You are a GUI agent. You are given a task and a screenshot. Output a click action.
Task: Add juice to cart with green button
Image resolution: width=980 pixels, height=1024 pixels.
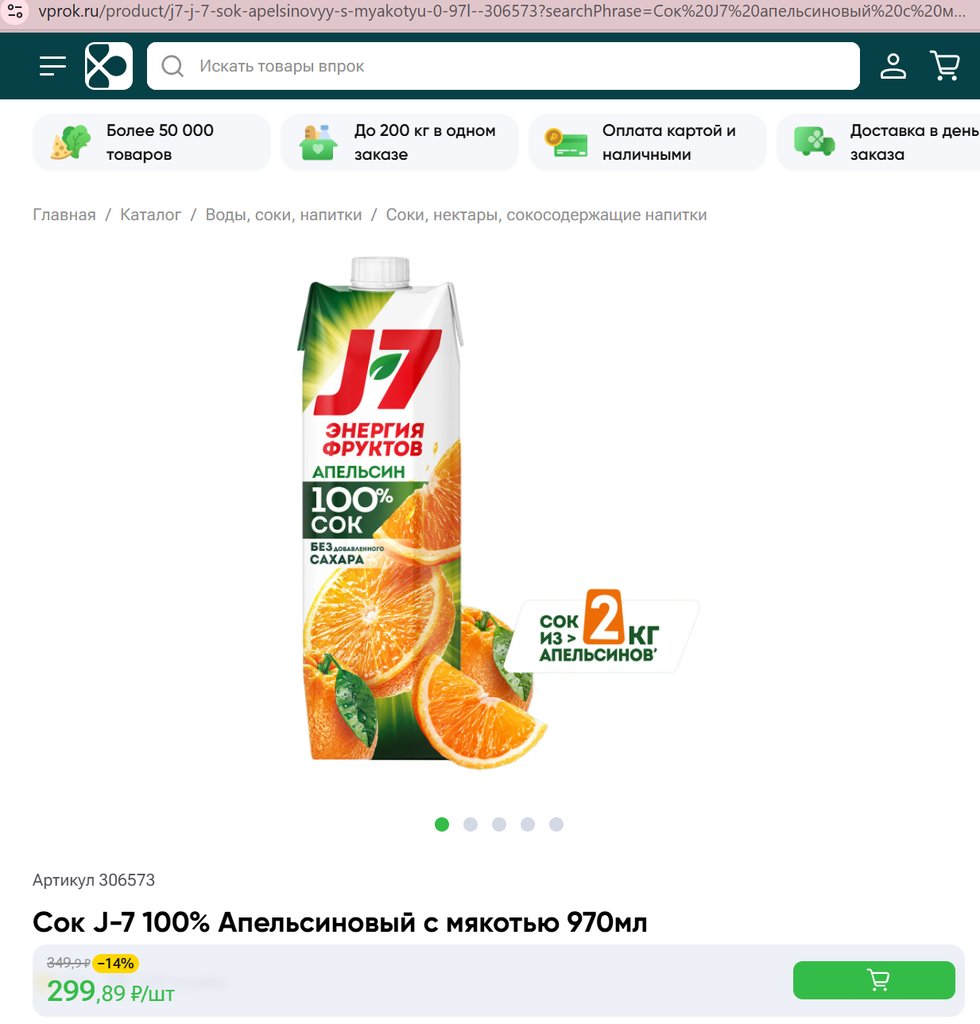click(x=874, y=980)
